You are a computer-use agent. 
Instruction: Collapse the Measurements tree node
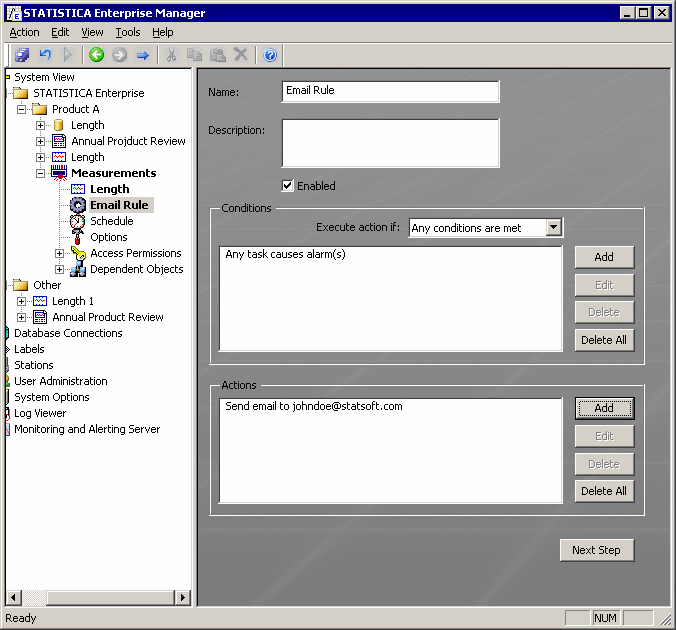40,173
